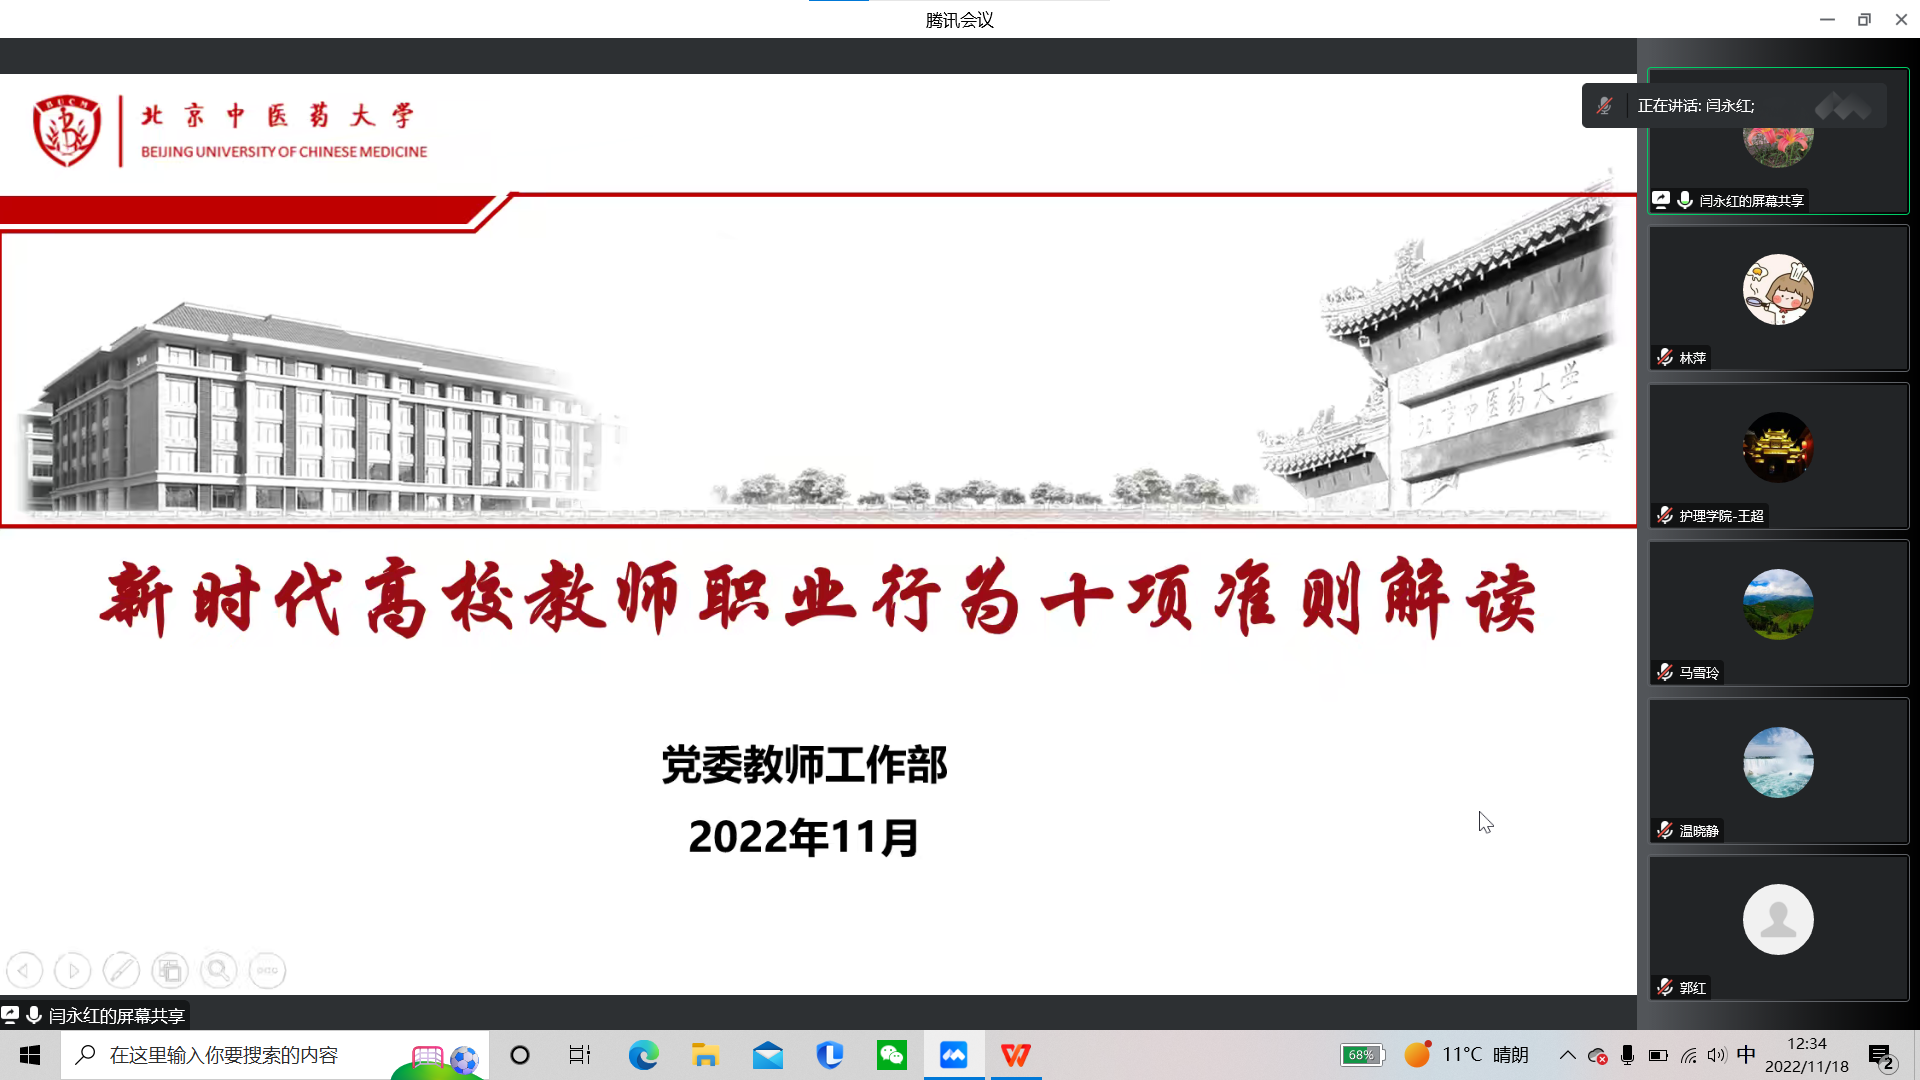
Task: Open the notification center with 2 alerts
Action: pyautogui.click(x=1881, y=1056)
